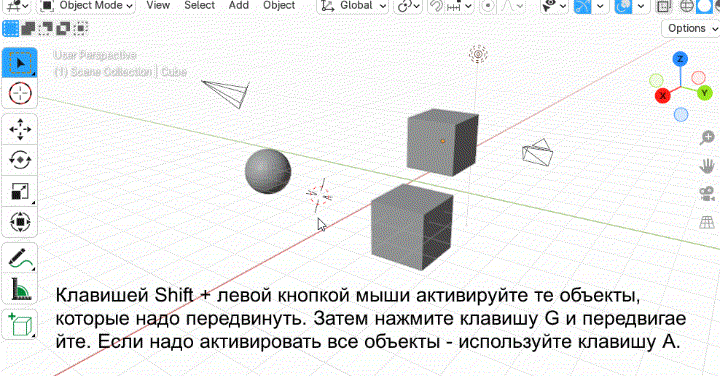The image size is (720, 376).
Task: Select the Measure tool
Action: click(20, 289)
